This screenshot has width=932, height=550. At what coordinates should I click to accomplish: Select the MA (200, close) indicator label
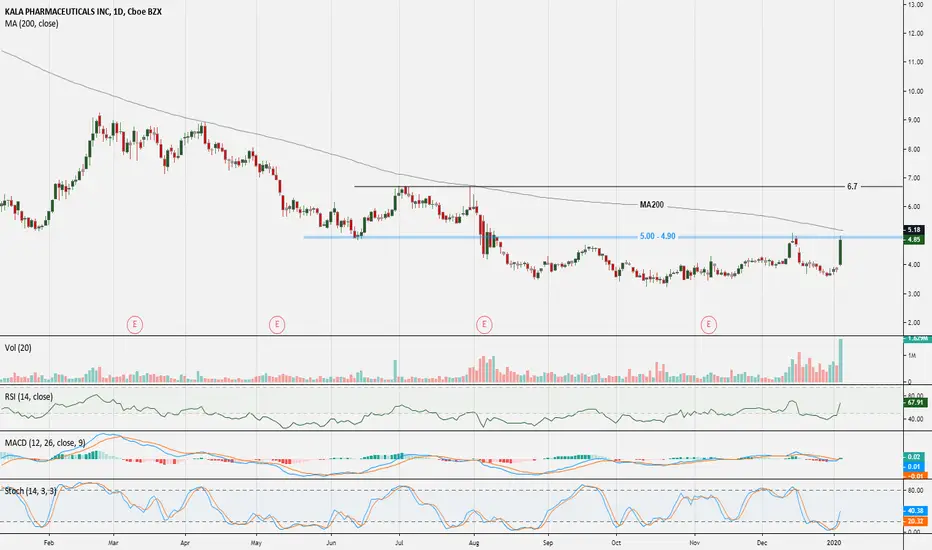click(32, 24)
